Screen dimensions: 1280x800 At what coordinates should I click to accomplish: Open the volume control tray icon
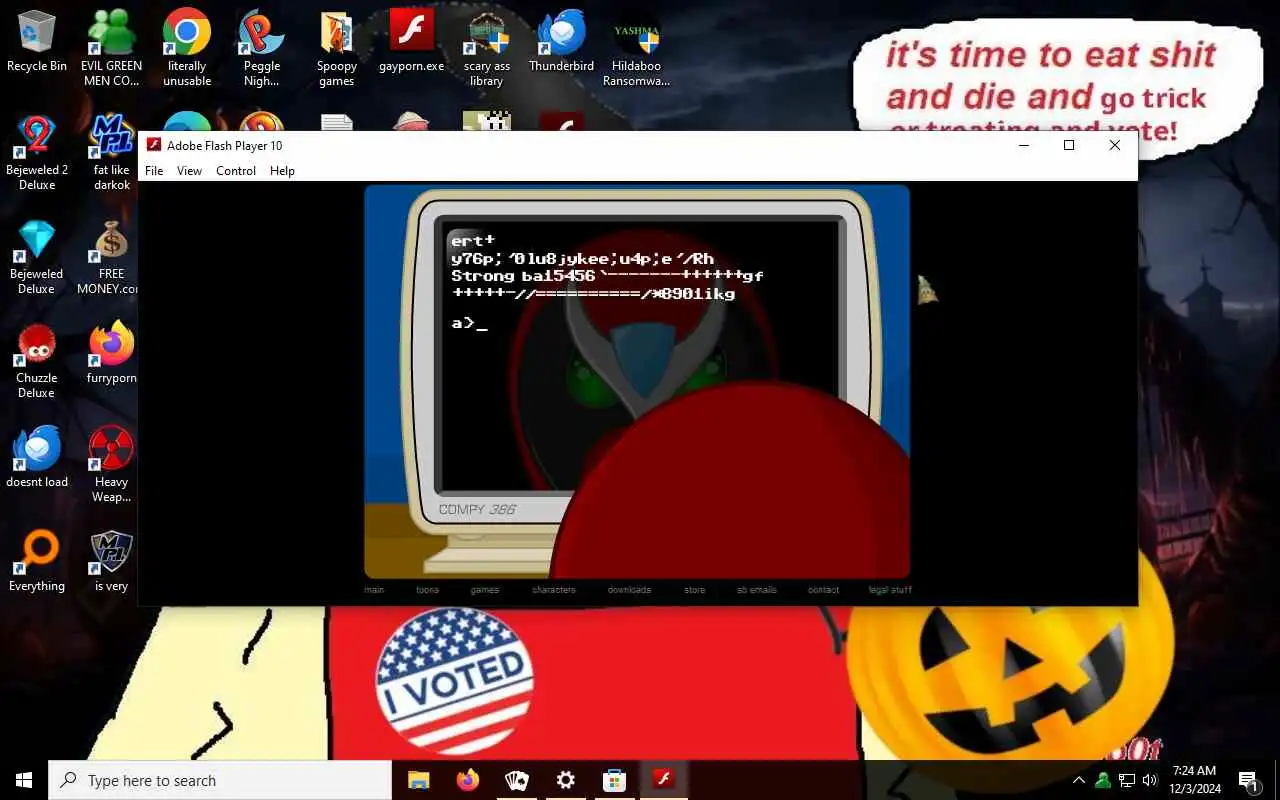(x=1150, y=780)
